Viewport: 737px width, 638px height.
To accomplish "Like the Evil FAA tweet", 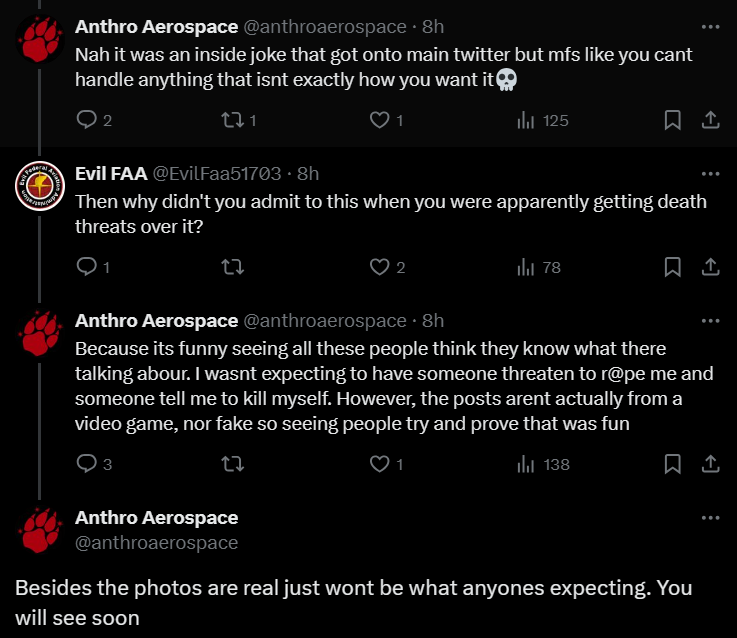I will coord(379,267).
